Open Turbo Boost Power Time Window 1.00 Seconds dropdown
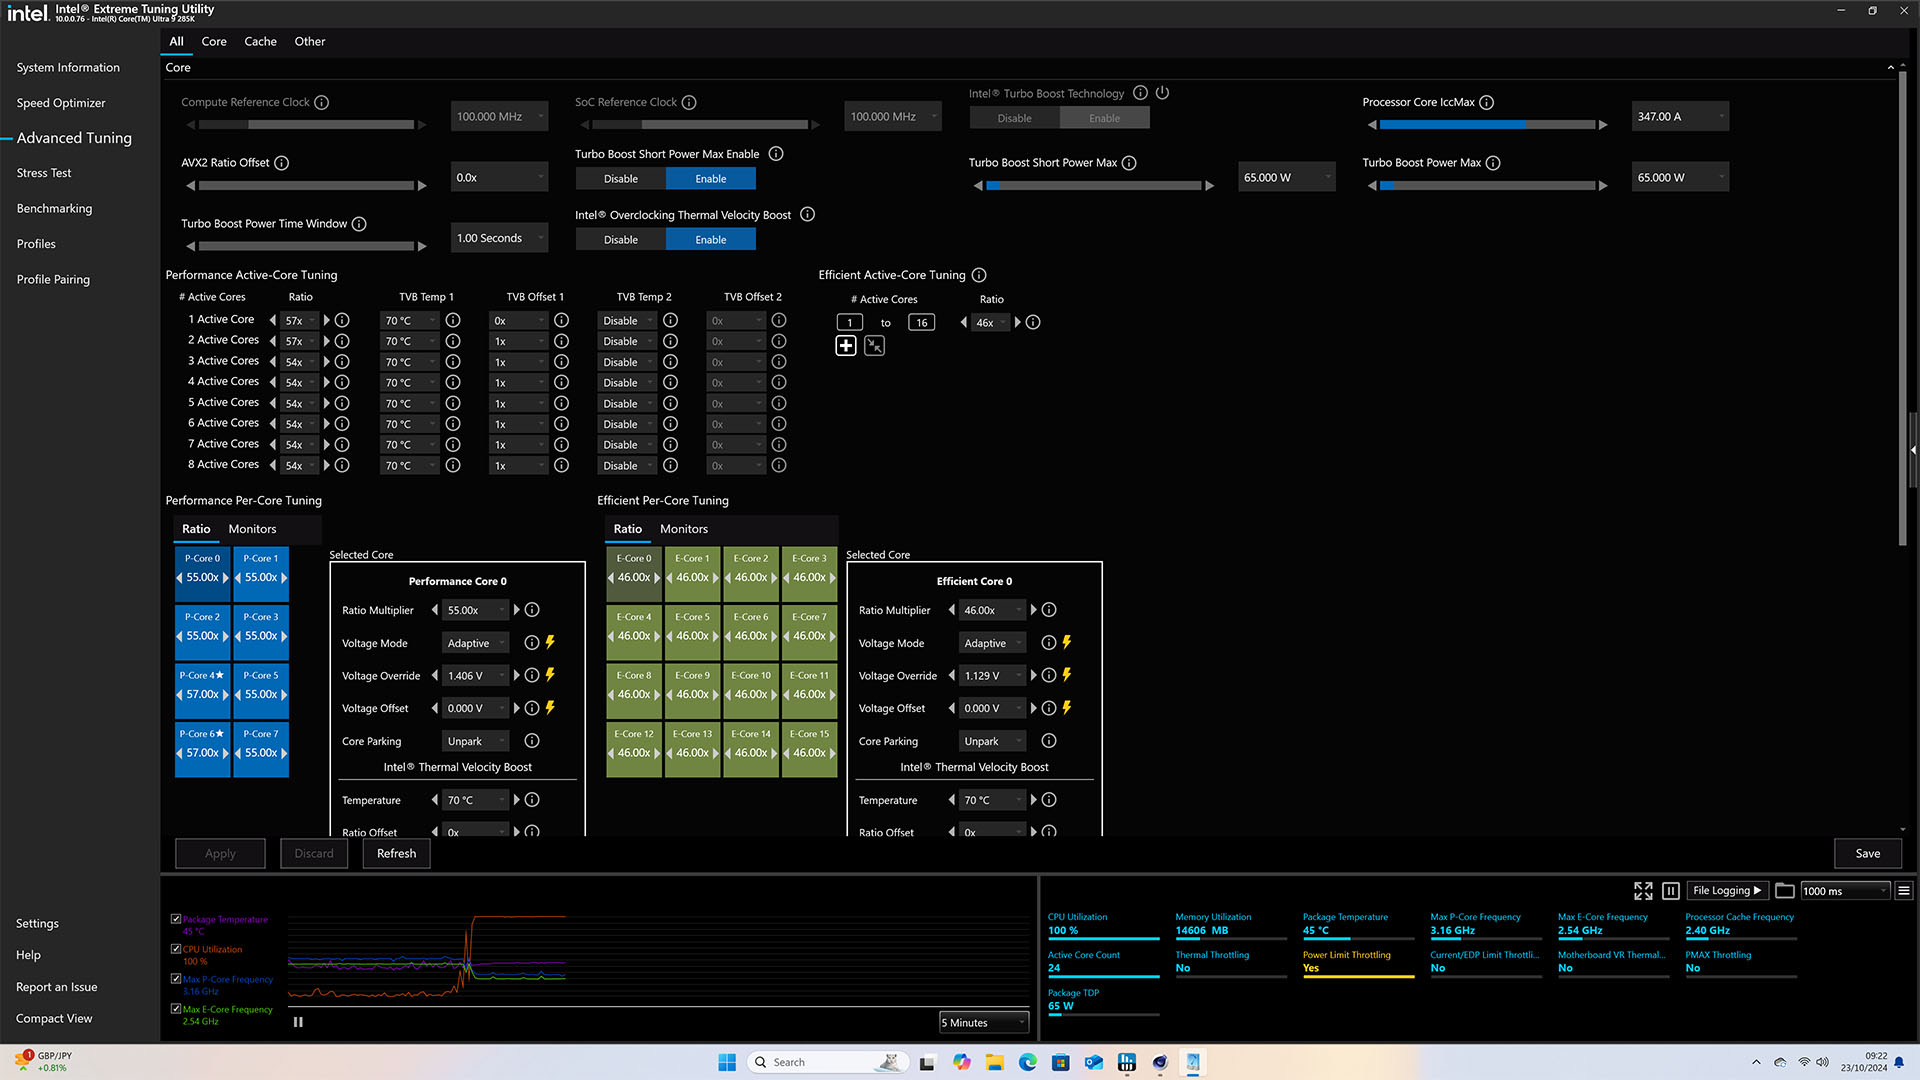Screen dimensions: 1920x1080 click(x=500, y=238)
